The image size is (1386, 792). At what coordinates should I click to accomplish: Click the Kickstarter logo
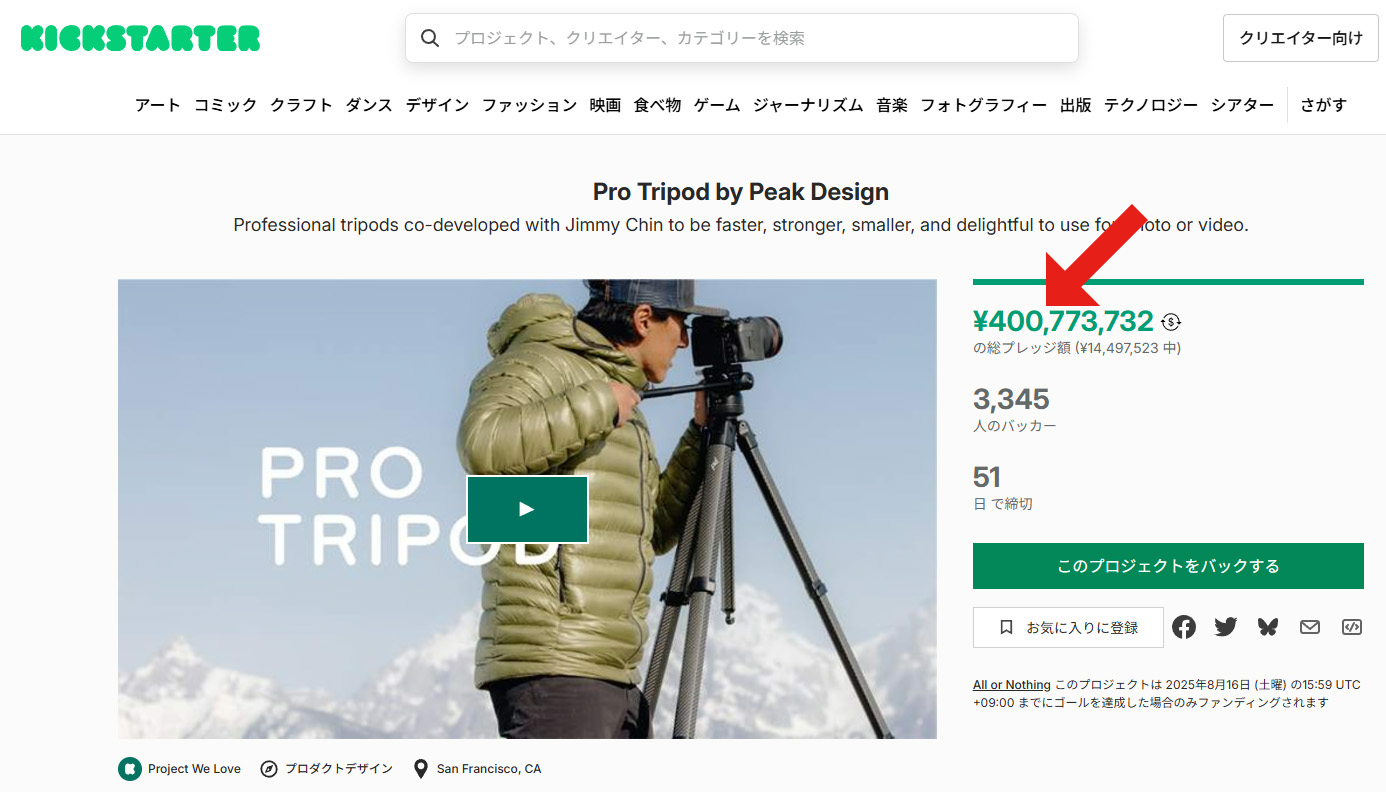click(140, 38)
